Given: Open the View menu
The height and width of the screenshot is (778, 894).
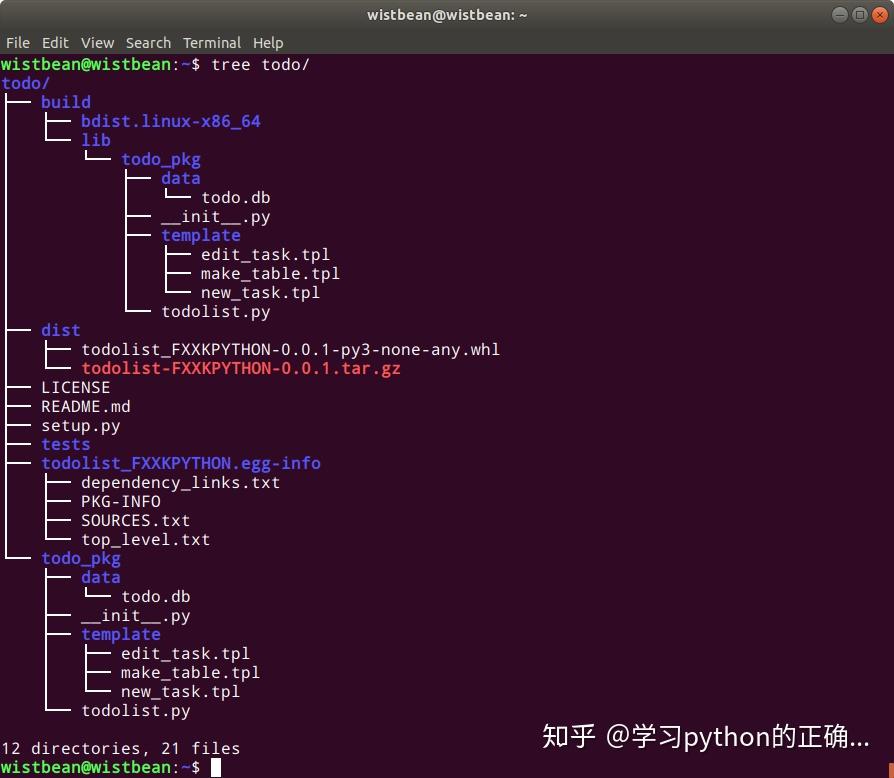Looking at the screenshot, I should coord(97,43).
